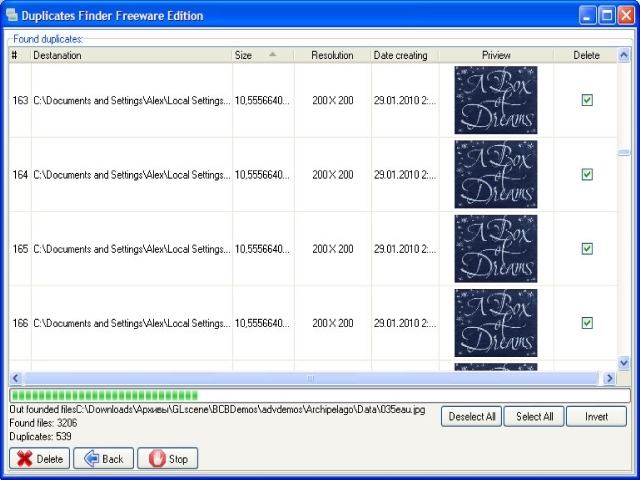Open preview thumbnail of row 163

pyautogui.click(x=495, y=100)
